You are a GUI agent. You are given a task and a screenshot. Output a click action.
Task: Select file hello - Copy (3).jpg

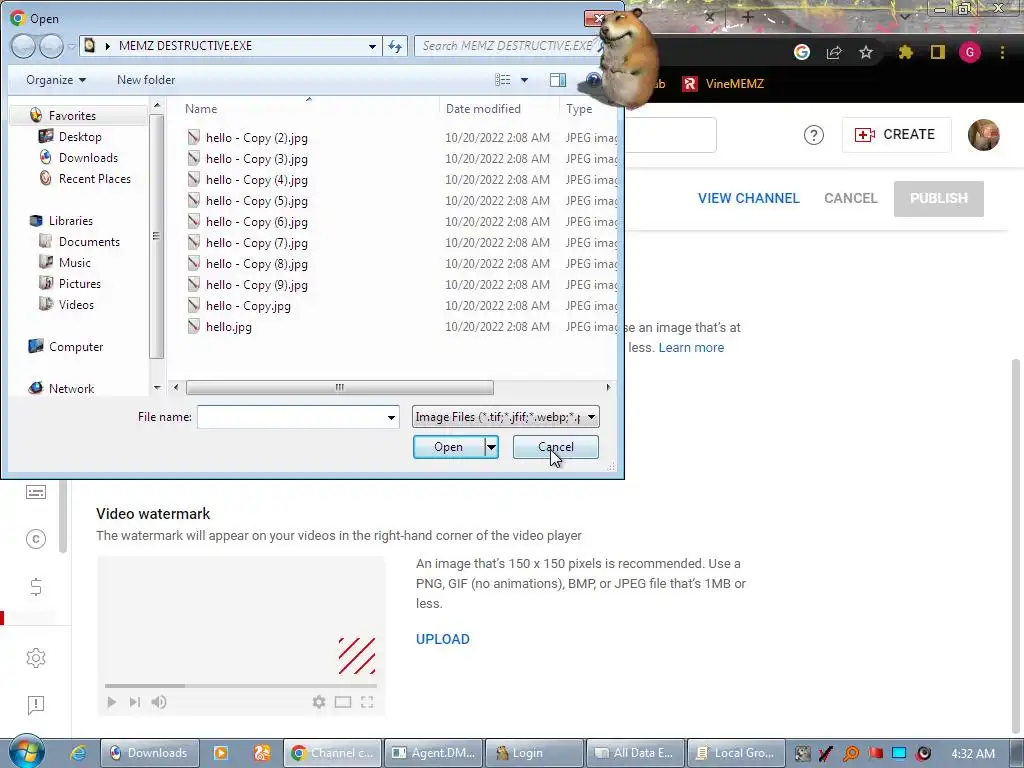click(256, 159)
